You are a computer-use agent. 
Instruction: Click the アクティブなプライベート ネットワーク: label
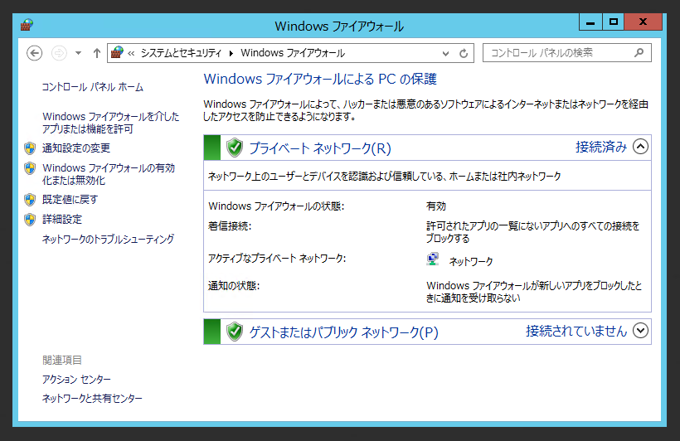pyautogui.click(x=277, y=258)
